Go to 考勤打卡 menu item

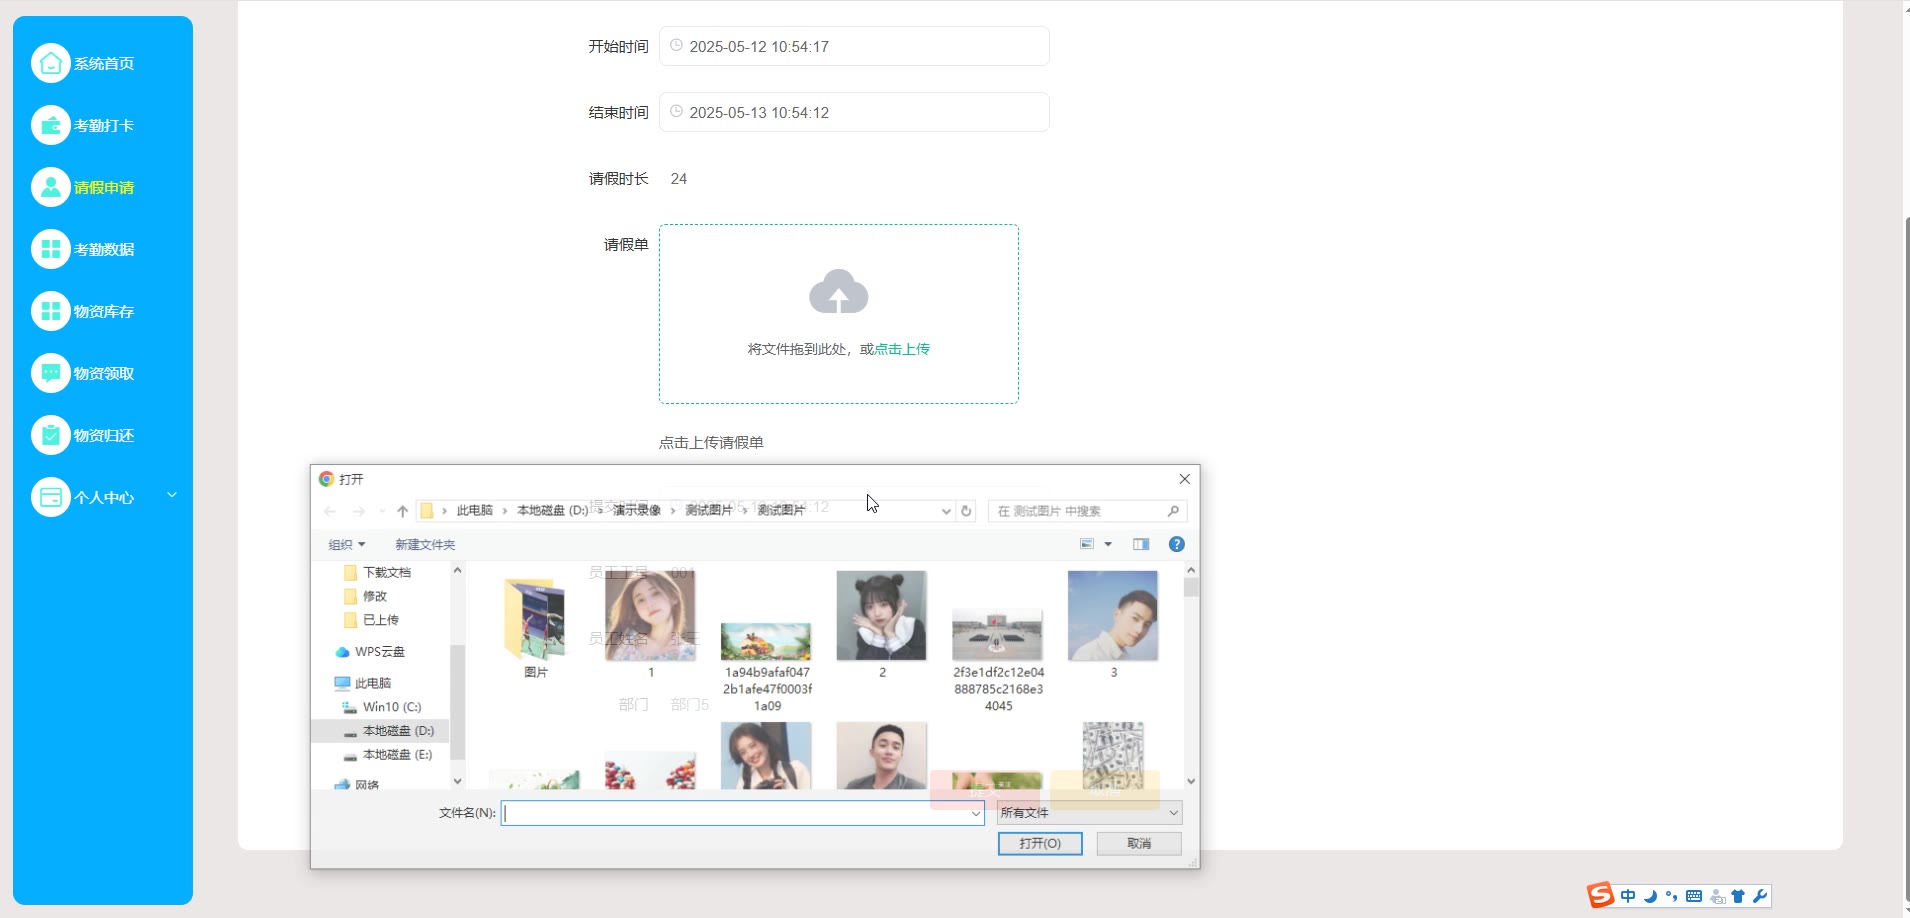(103, 125)
